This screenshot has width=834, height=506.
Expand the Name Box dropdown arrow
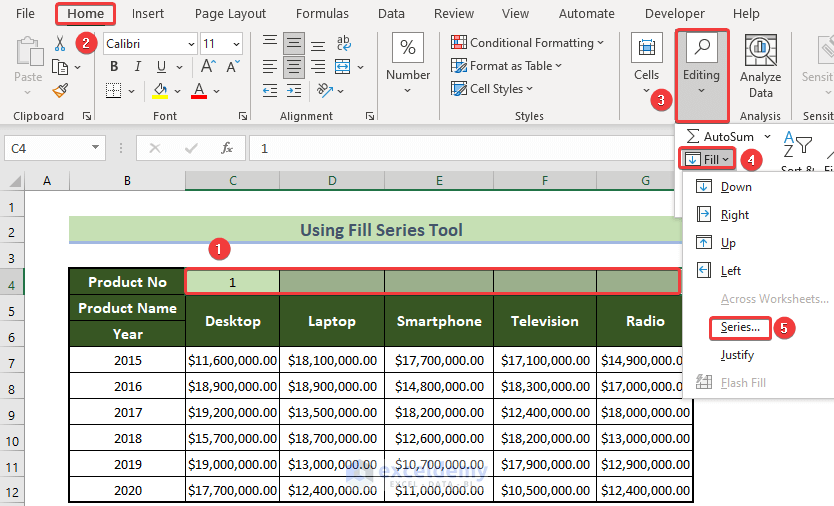96,148
